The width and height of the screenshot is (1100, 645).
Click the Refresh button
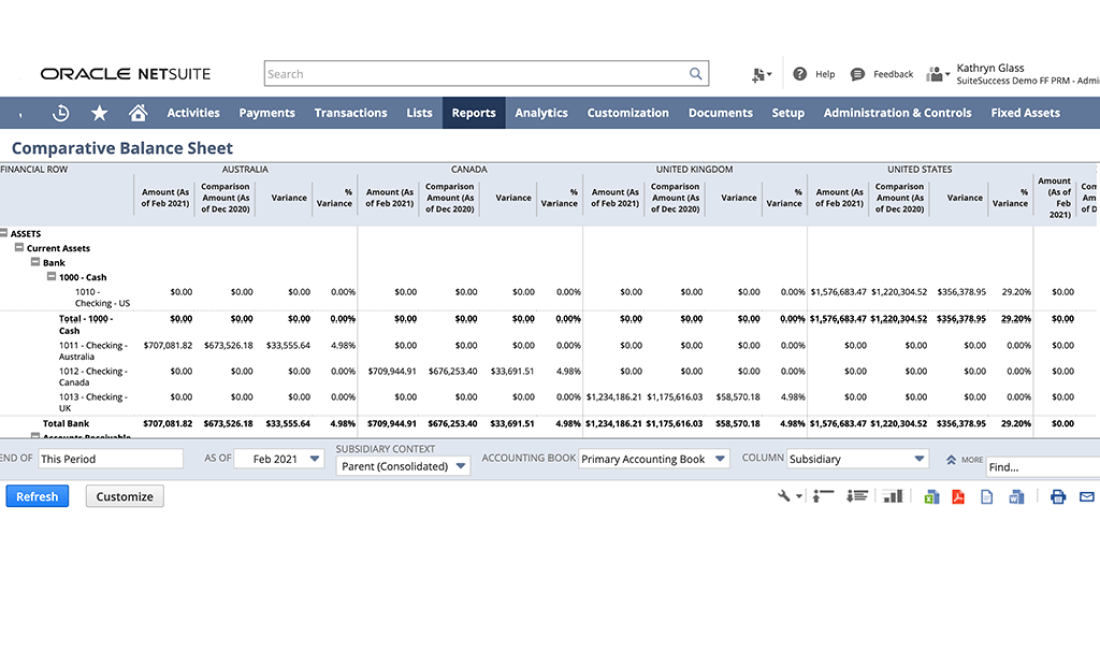pyautogui.click(x=37, y=496)
